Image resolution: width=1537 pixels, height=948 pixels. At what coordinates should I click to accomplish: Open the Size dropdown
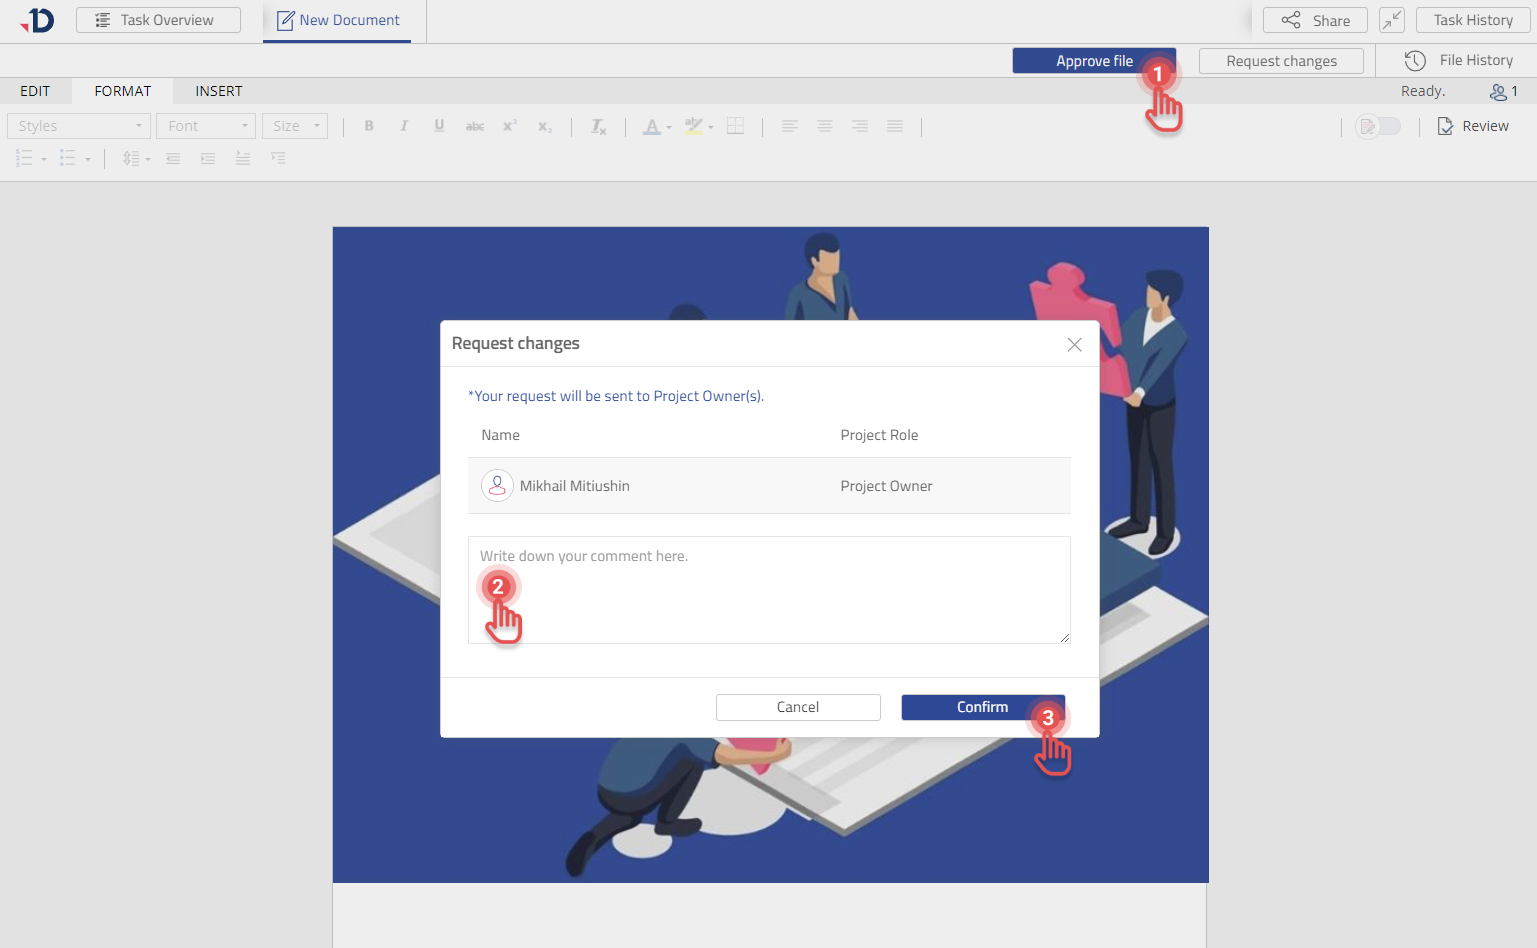click(295, 126)
